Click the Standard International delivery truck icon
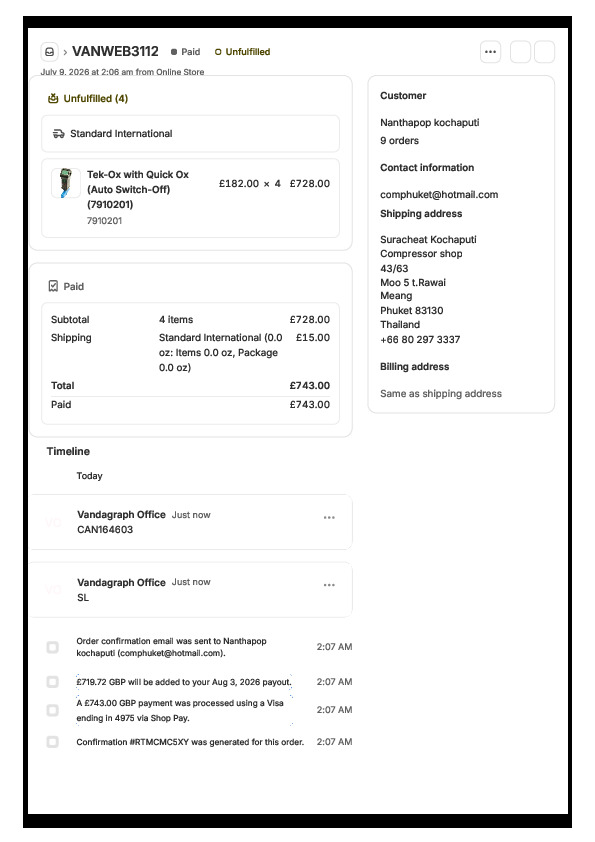The image size is (595, 842). point(59,134)
